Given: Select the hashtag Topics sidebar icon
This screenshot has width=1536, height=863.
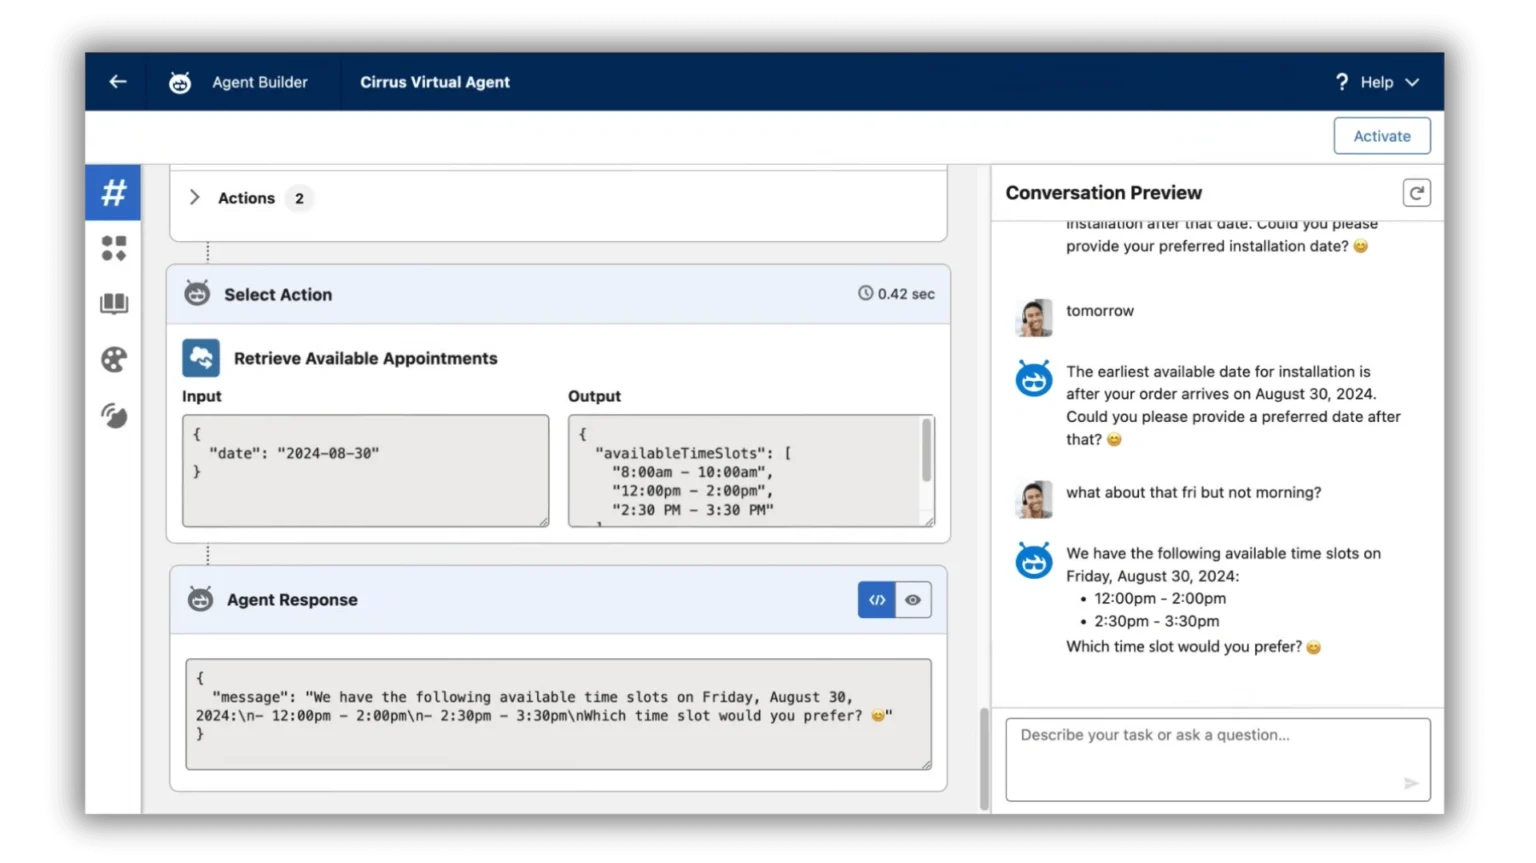Looking at the screenshot, I should (114, 192).
